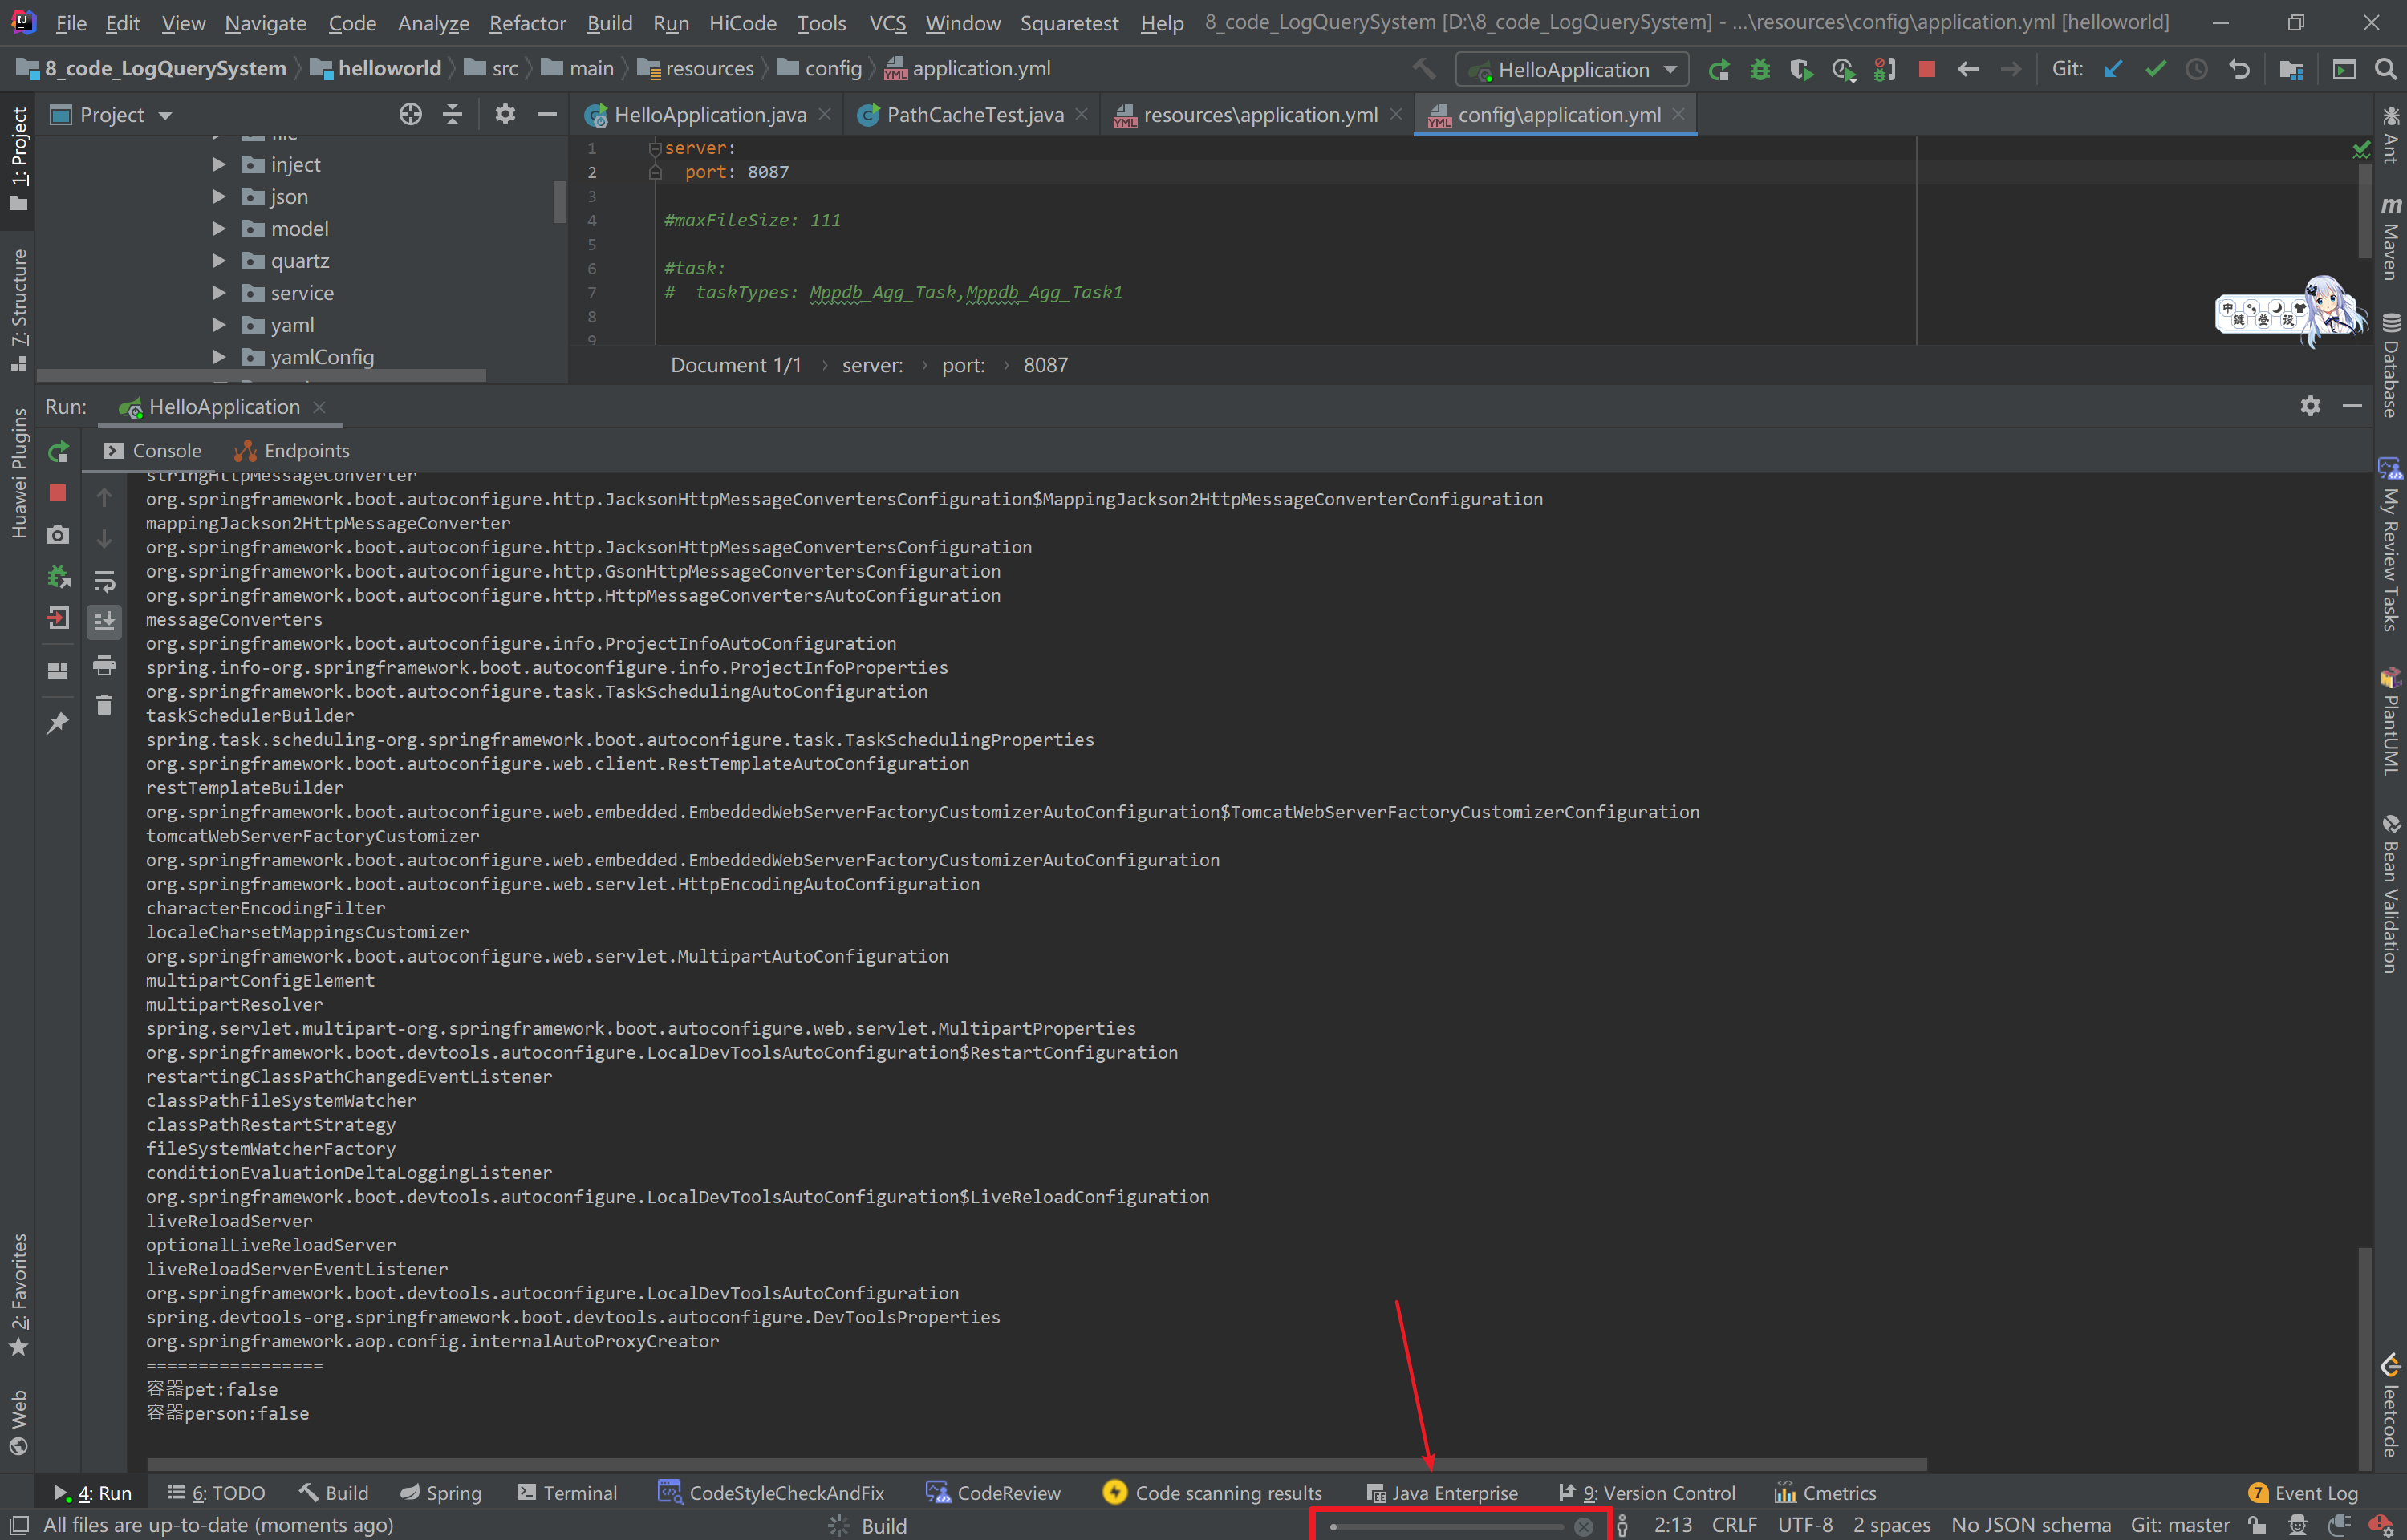The width and height of the screenshot is (2407, 1540).
Task: Expand the quartz folder
Action: click(219, 261)
